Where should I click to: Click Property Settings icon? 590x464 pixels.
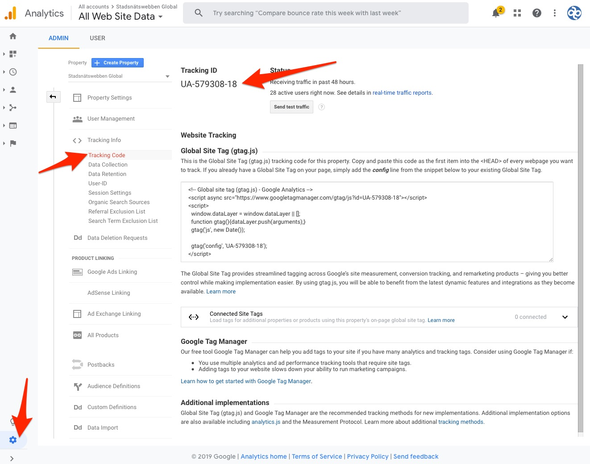(77, 98)
